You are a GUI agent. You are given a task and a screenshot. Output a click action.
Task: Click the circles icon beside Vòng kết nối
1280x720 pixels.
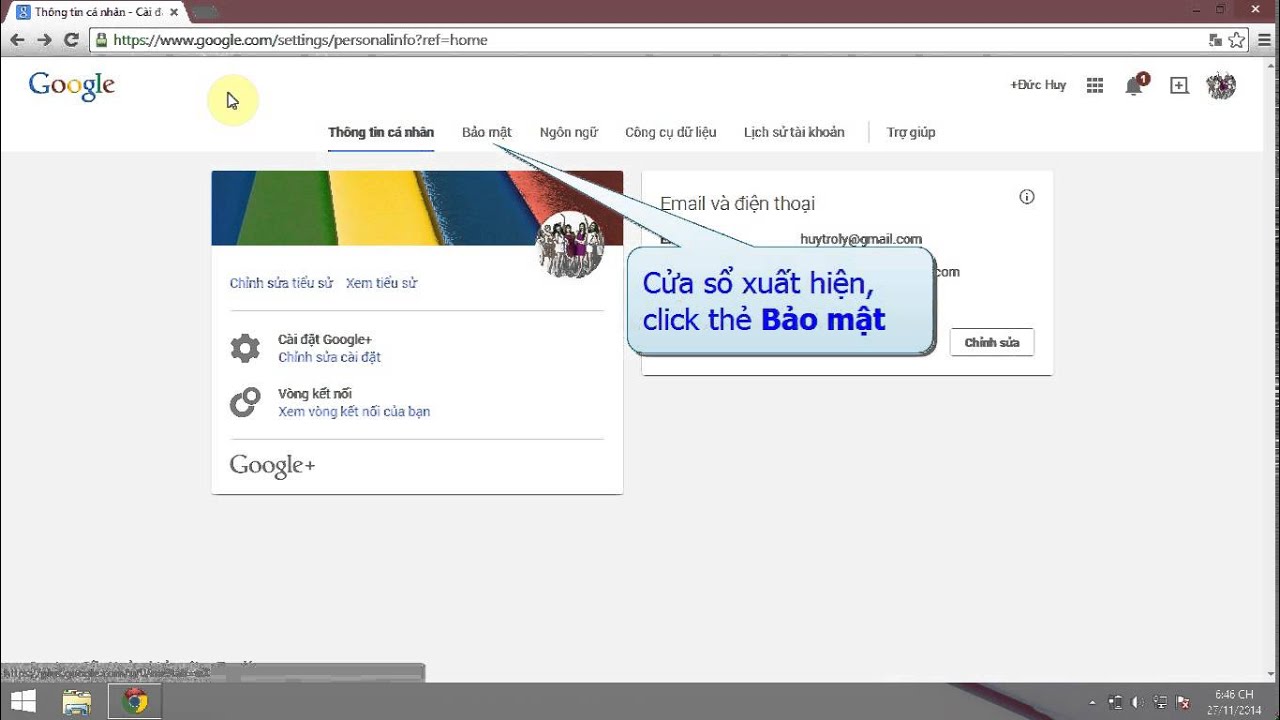(245, 402)
